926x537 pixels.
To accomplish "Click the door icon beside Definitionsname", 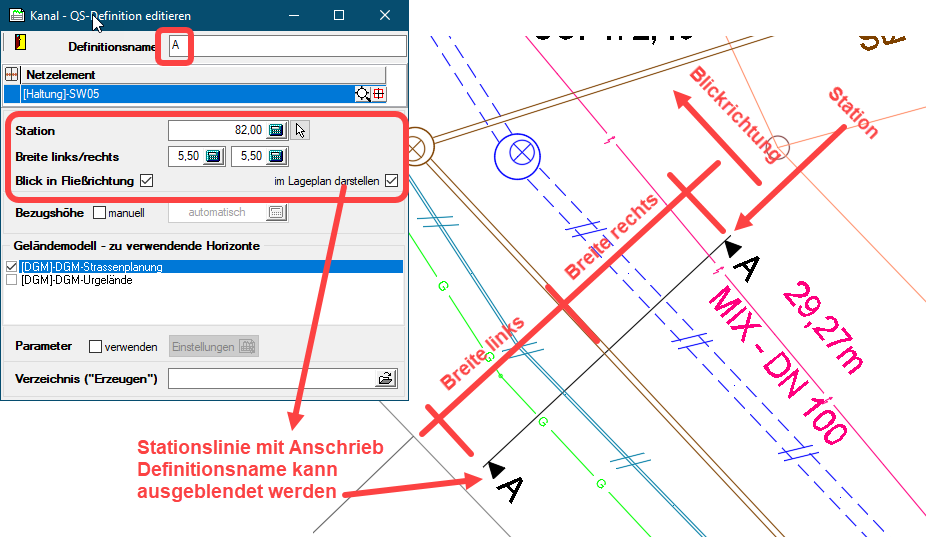I will 19,43.
